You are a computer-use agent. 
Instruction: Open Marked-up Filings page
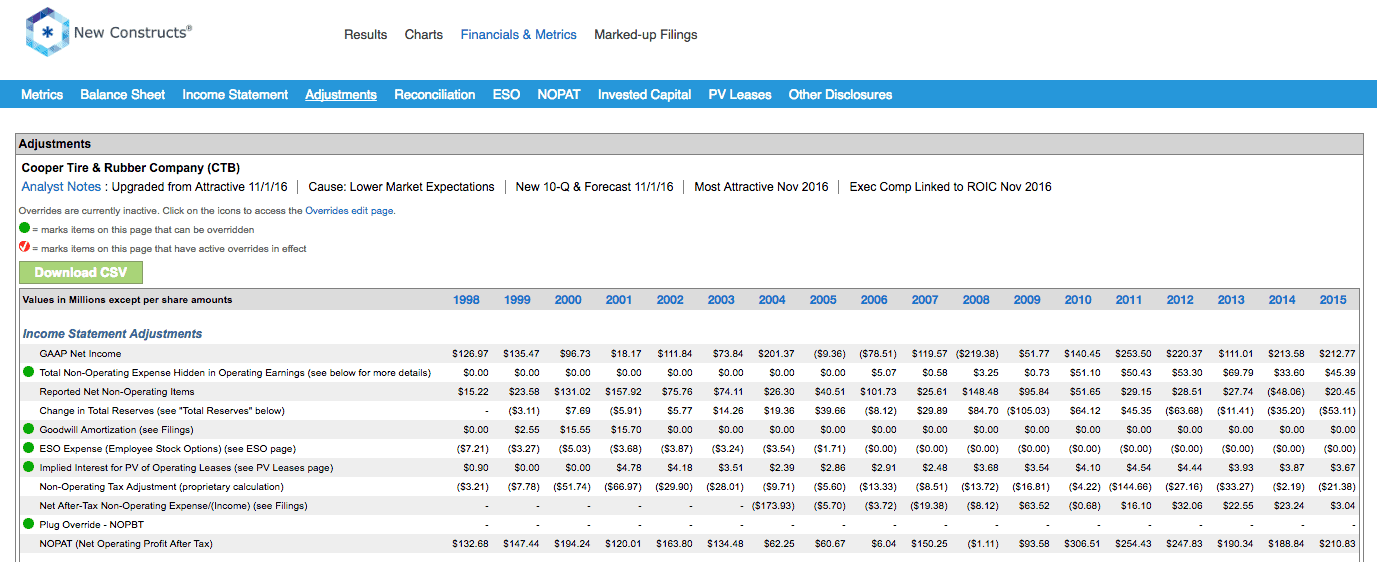646,34
